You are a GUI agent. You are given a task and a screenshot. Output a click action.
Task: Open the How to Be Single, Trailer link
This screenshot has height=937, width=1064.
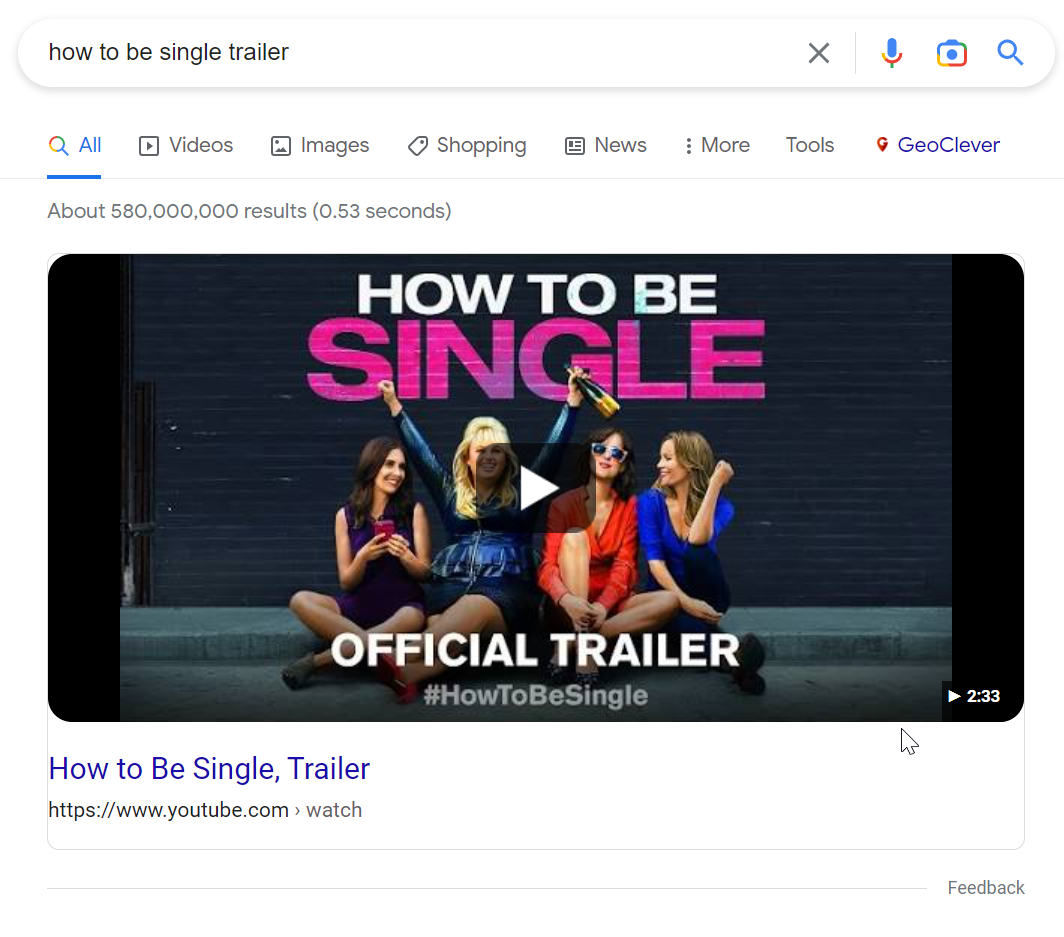(209, 769)
